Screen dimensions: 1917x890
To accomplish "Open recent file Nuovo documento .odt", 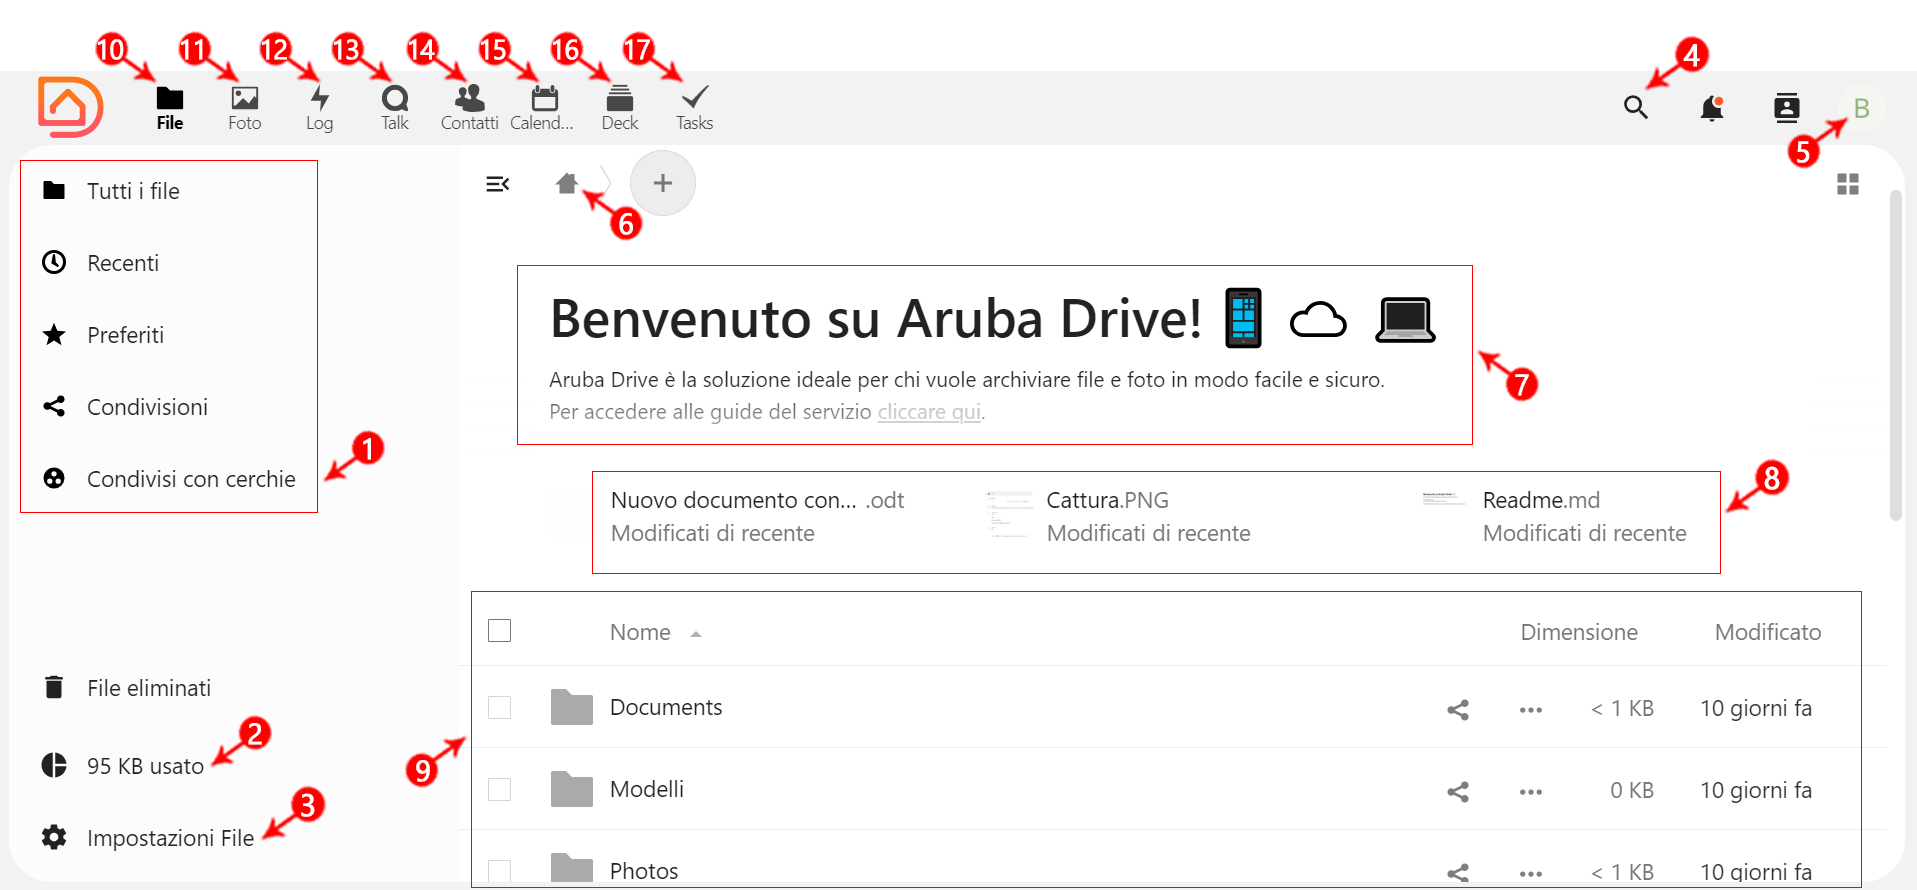I will coord(757,516).
